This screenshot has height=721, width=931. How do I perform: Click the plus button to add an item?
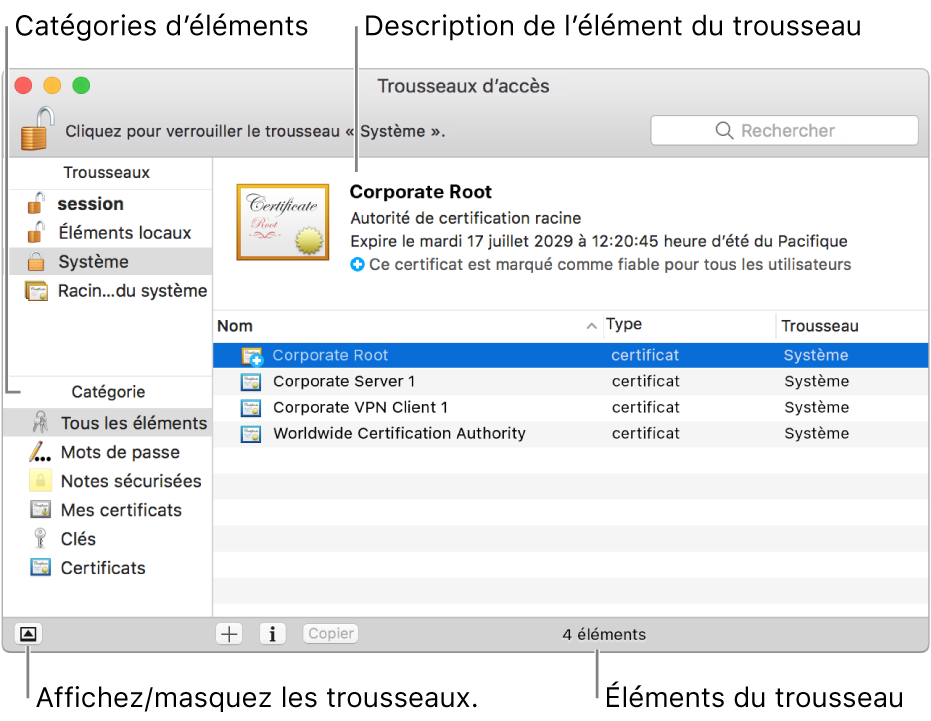click(x=229, y=634)
